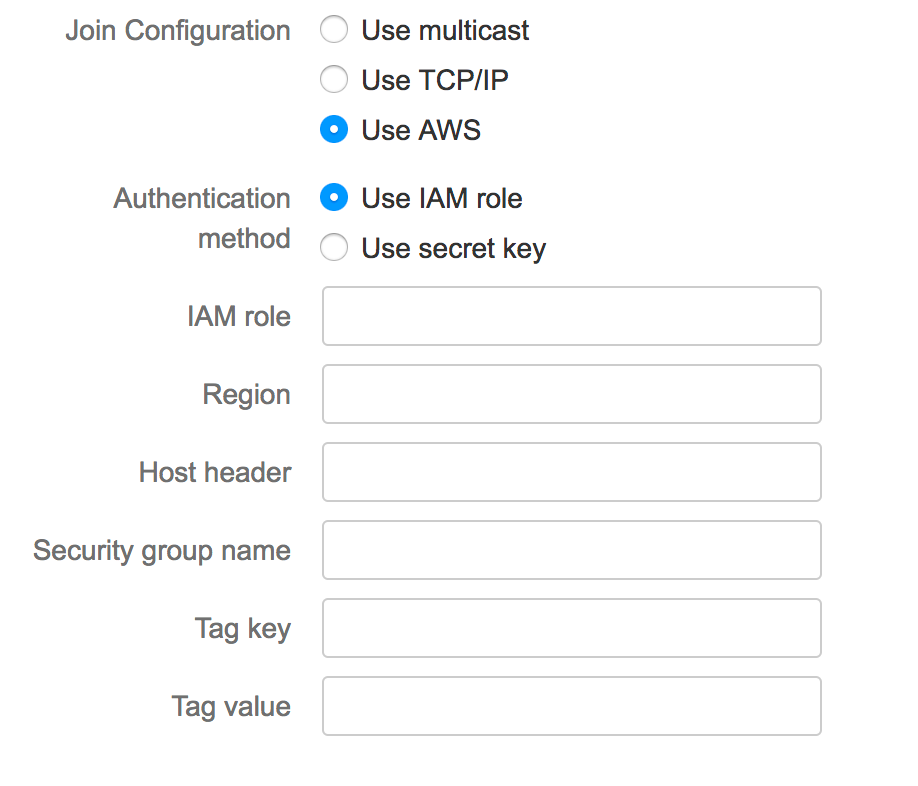Viewport: 918px width, 786px height.
Task: Click the Use secret key label text
Action: [454, 249]
